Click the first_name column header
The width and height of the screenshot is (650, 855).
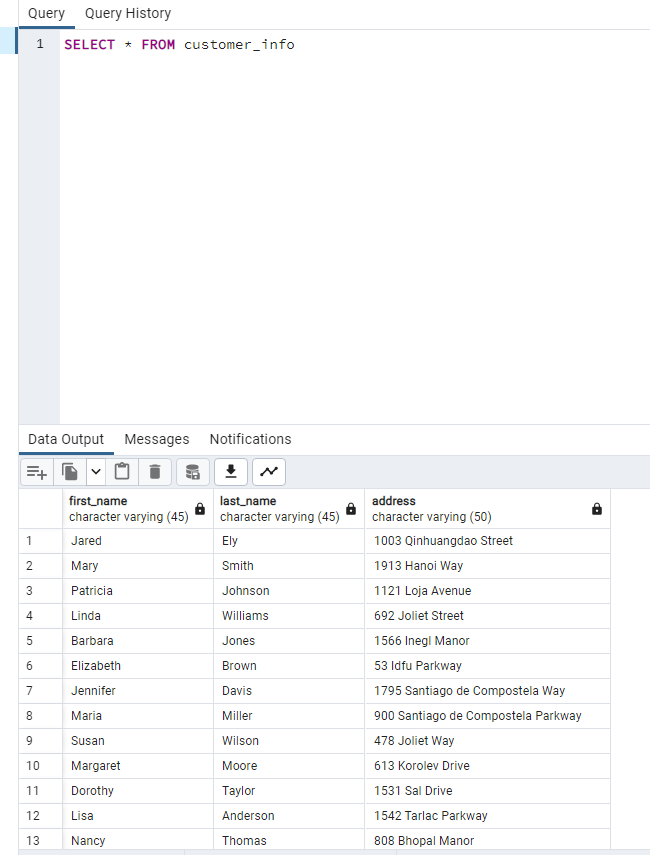(x=138, y=509)
